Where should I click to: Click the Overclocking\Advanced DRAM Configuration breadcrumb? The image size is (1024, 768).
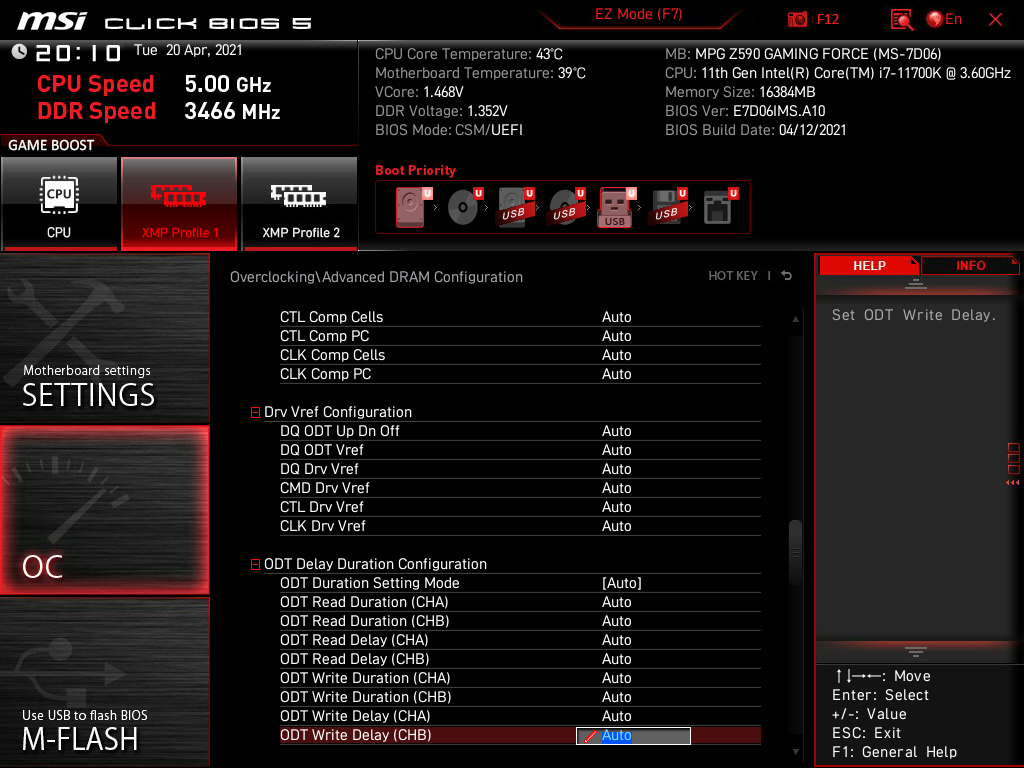point(376,277)
